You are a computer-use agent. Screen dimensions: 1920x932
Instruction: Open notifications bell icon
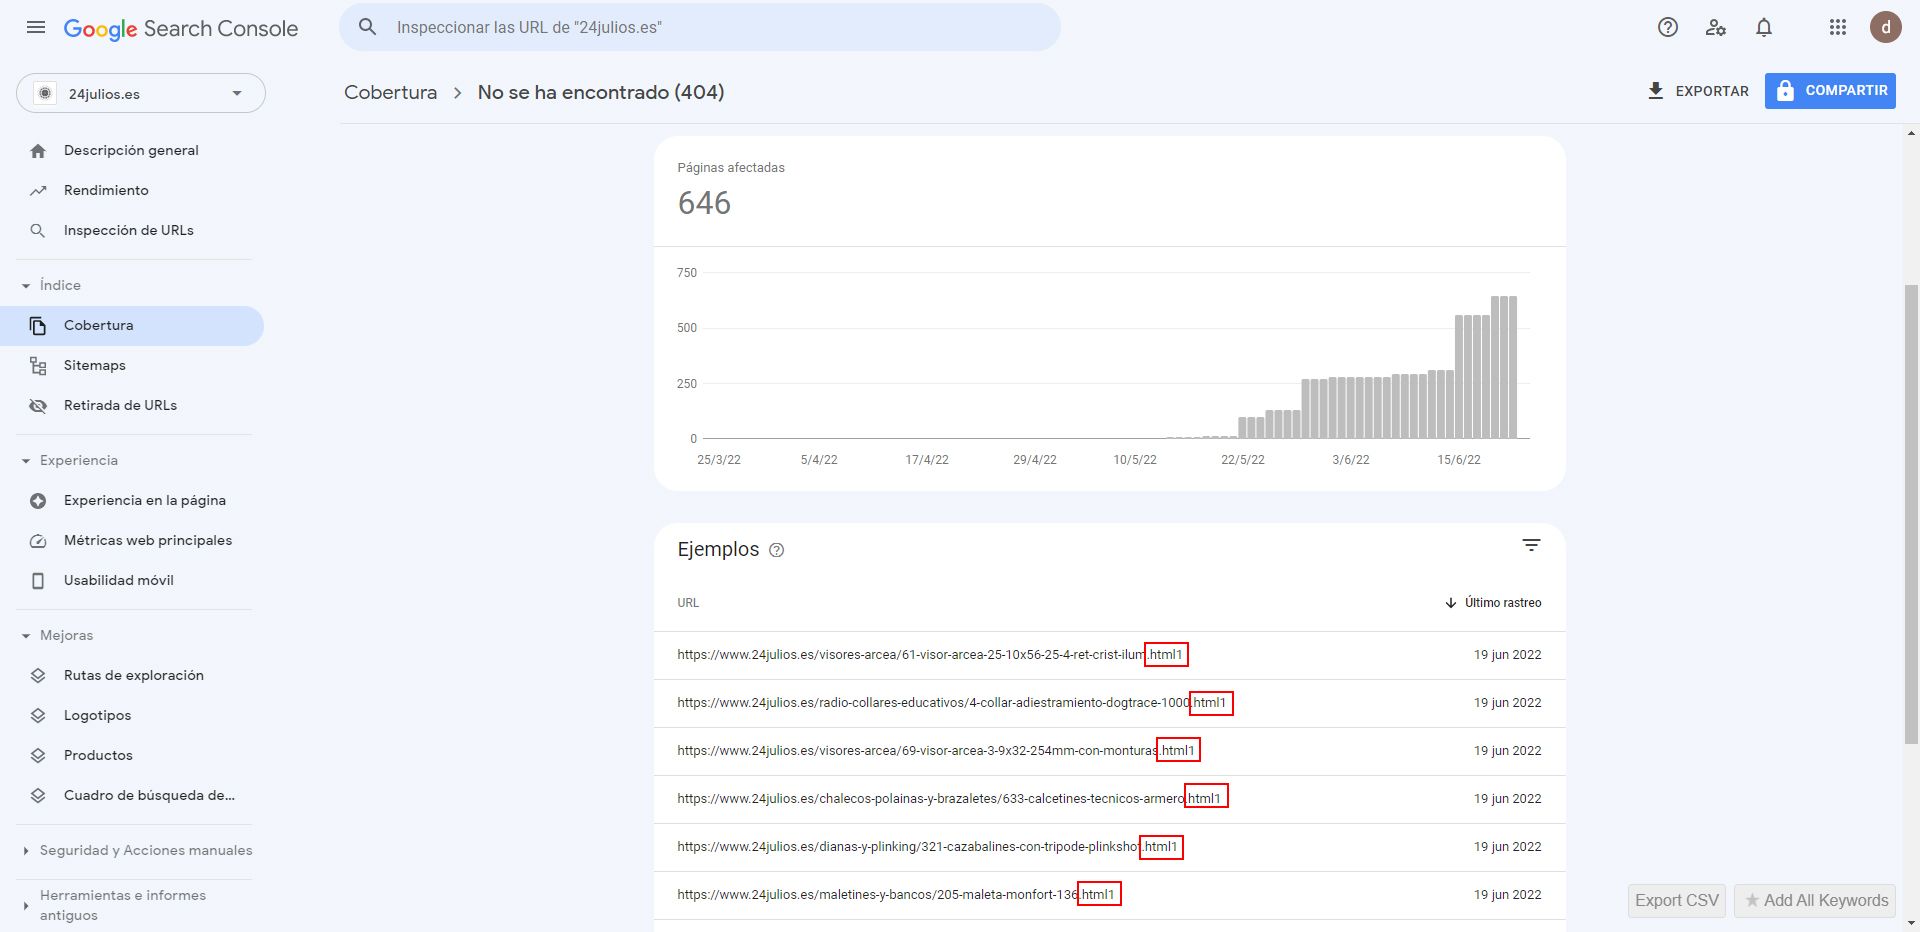pos(1764,28)
